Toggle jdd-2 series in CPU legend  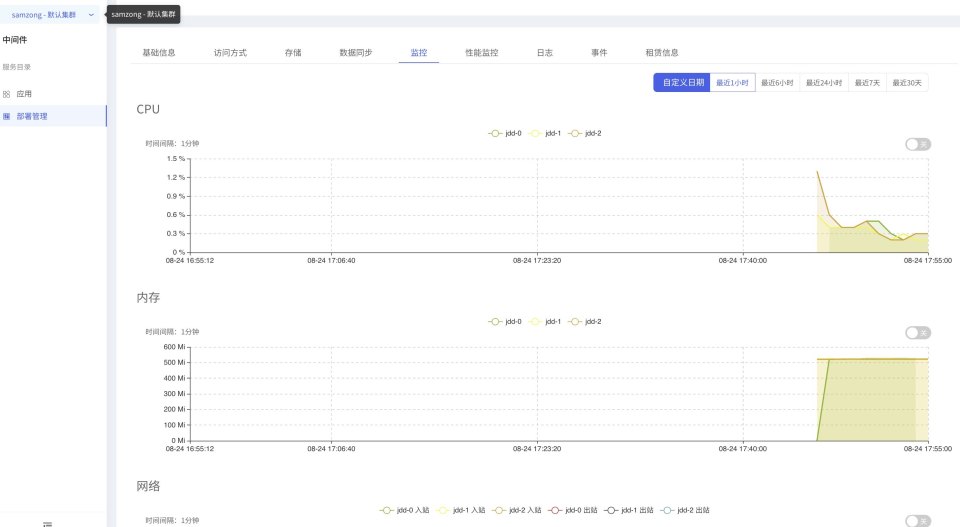tap(586, 133)
